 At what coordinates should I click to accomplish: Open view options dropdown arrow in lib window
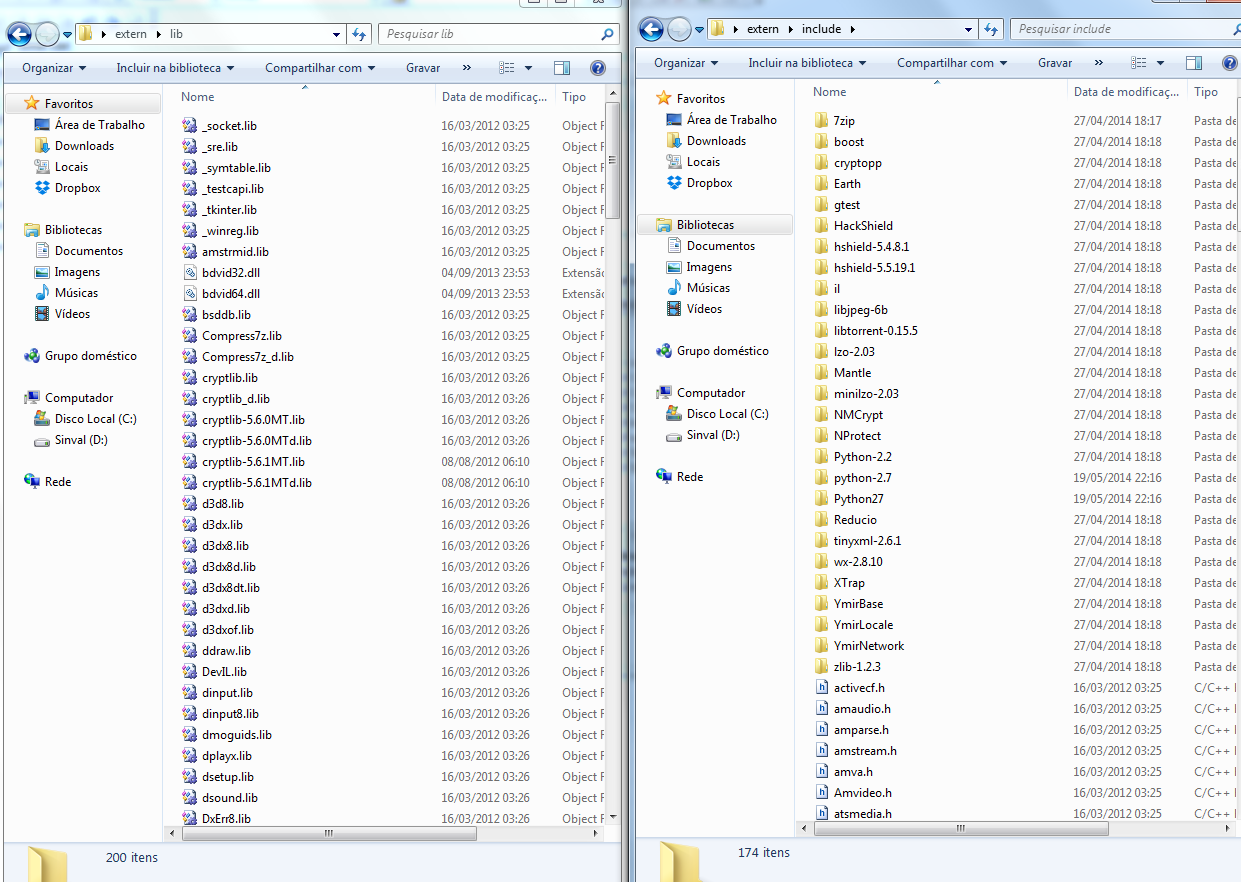pos(528,68)
